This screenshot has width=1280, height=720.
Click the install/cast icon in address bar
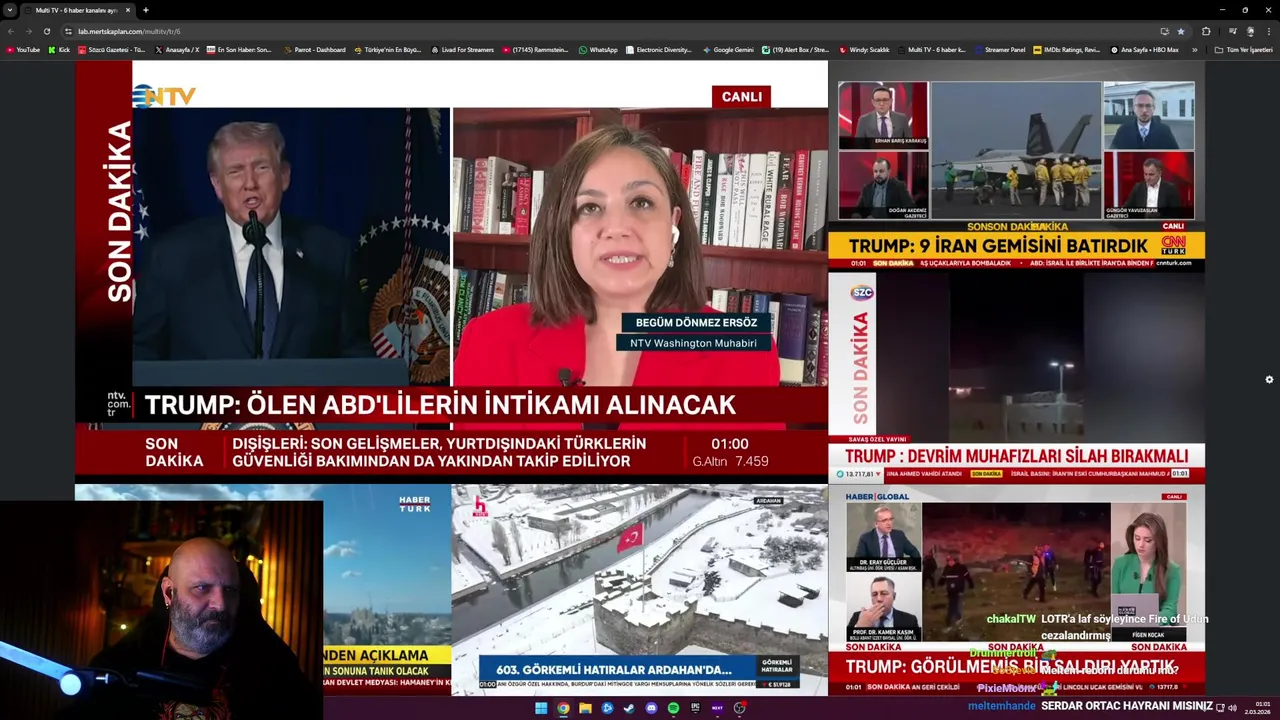point(1164,31)
